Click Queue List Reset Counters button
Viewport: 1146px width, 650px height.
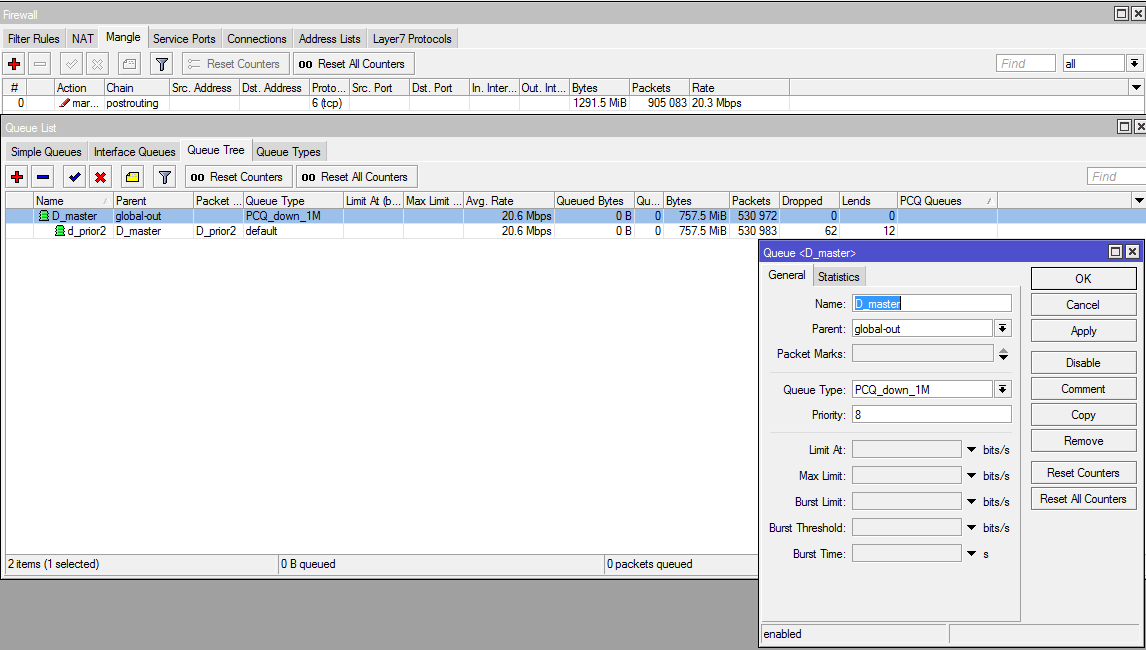238,176
